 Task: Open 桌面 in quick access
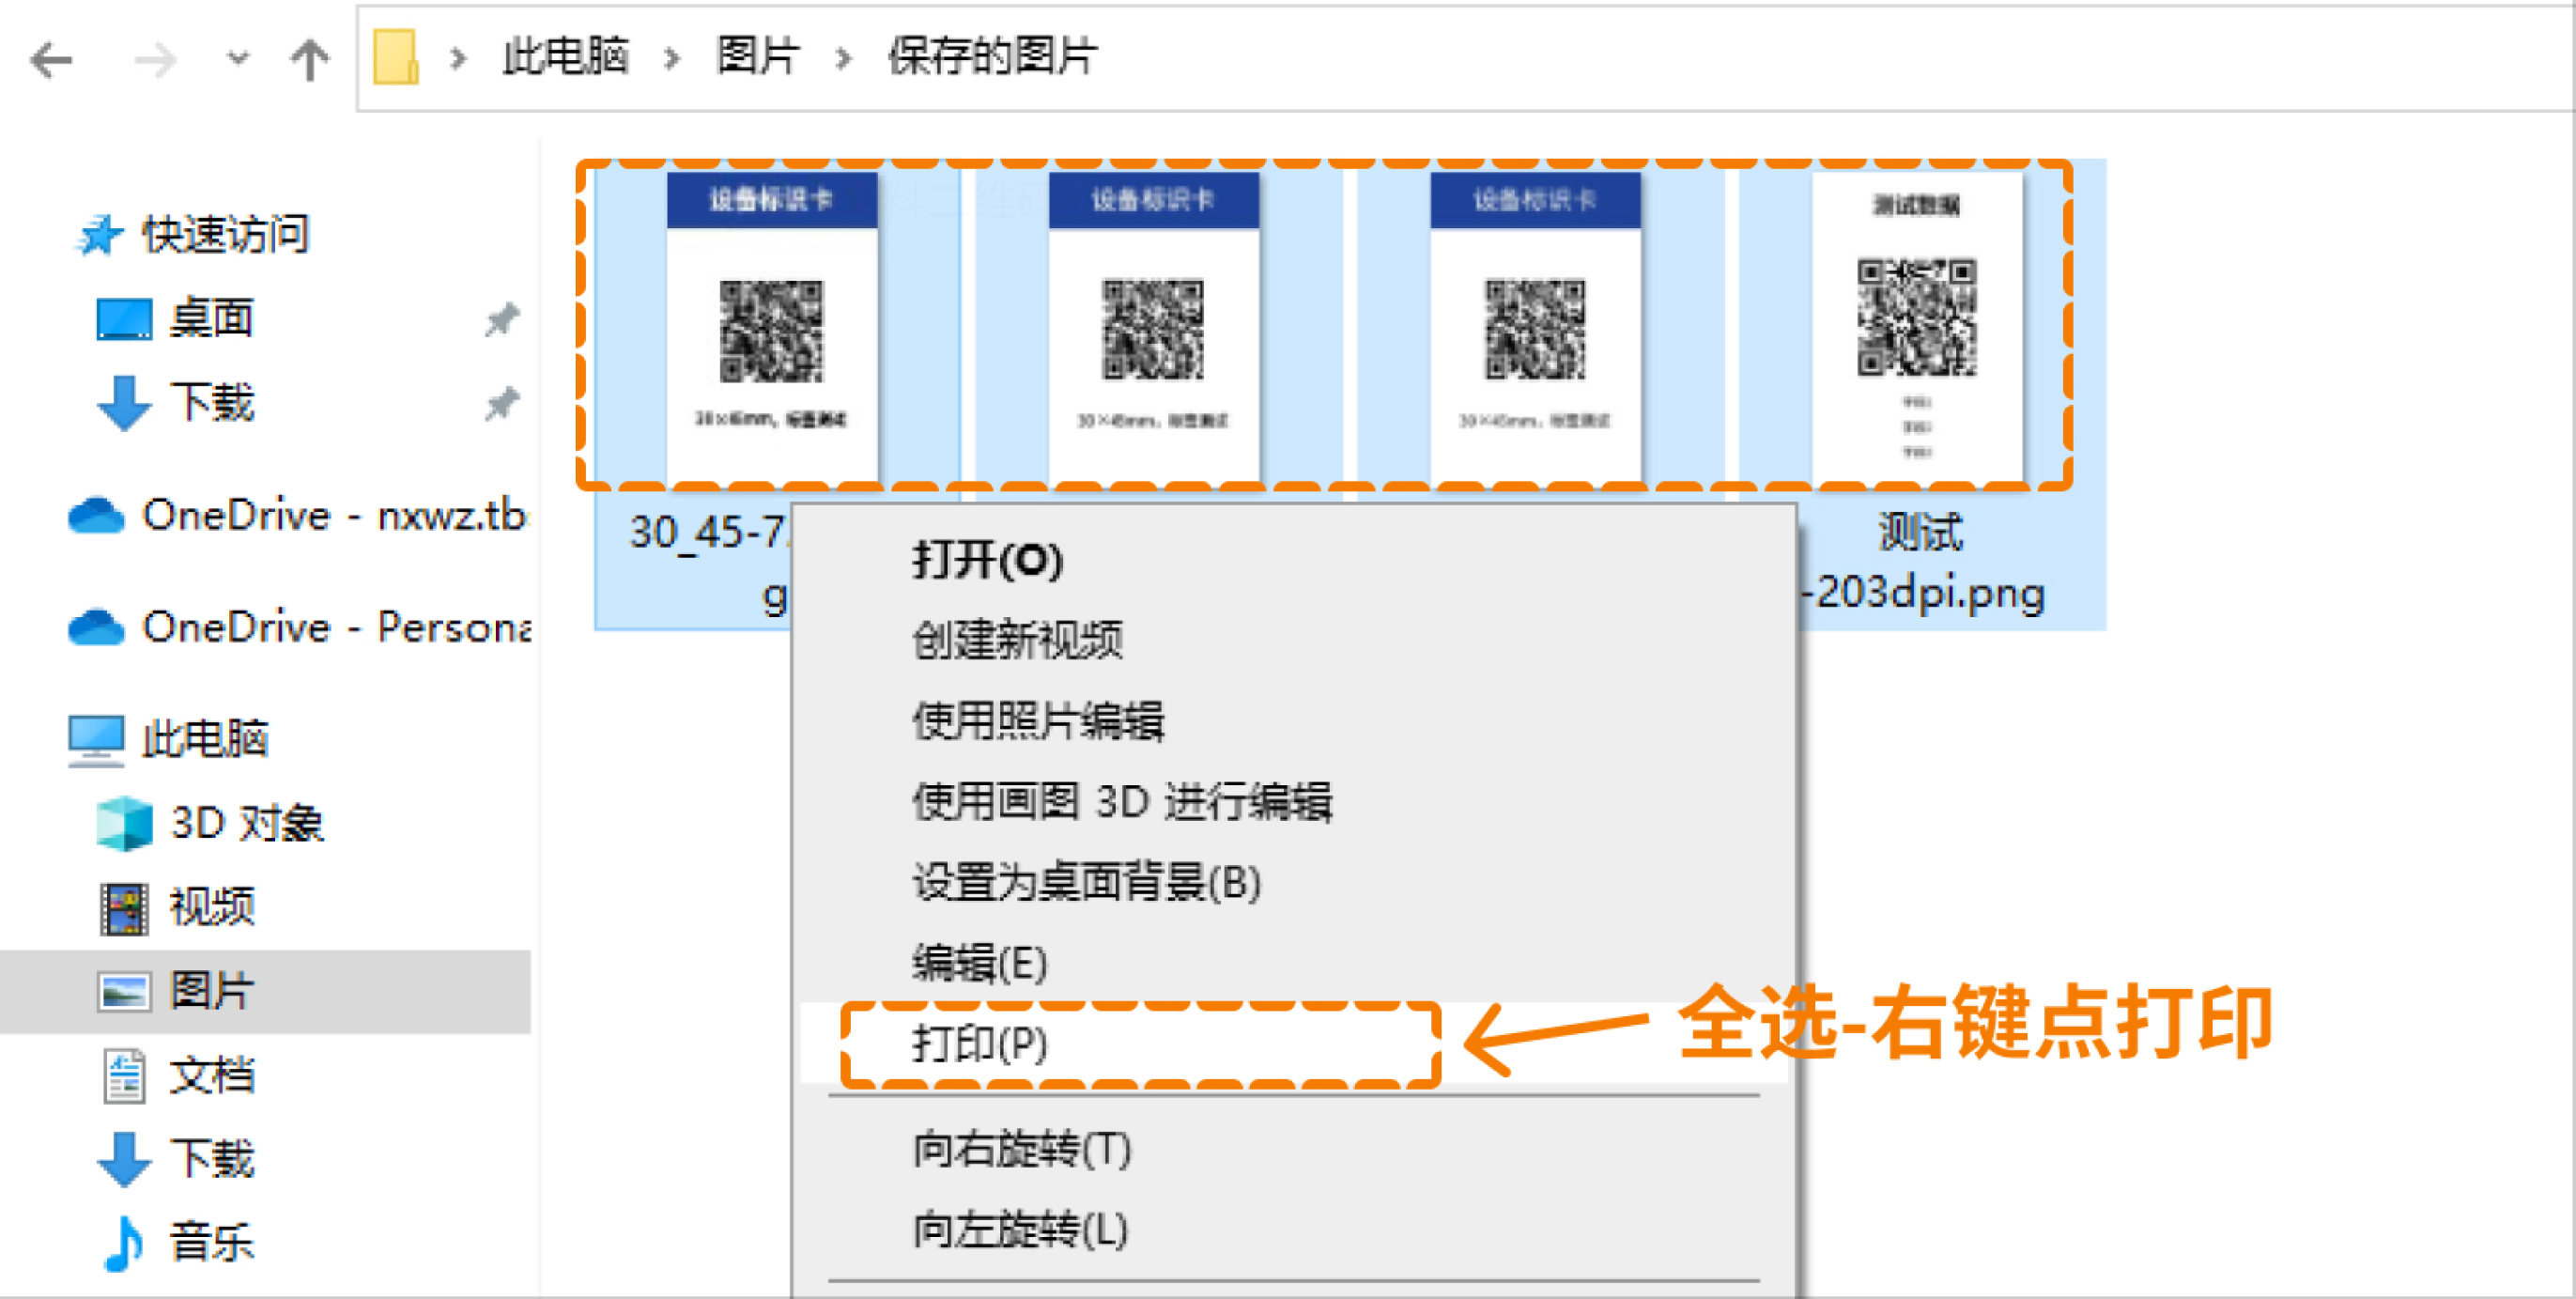tap(211, 318)
